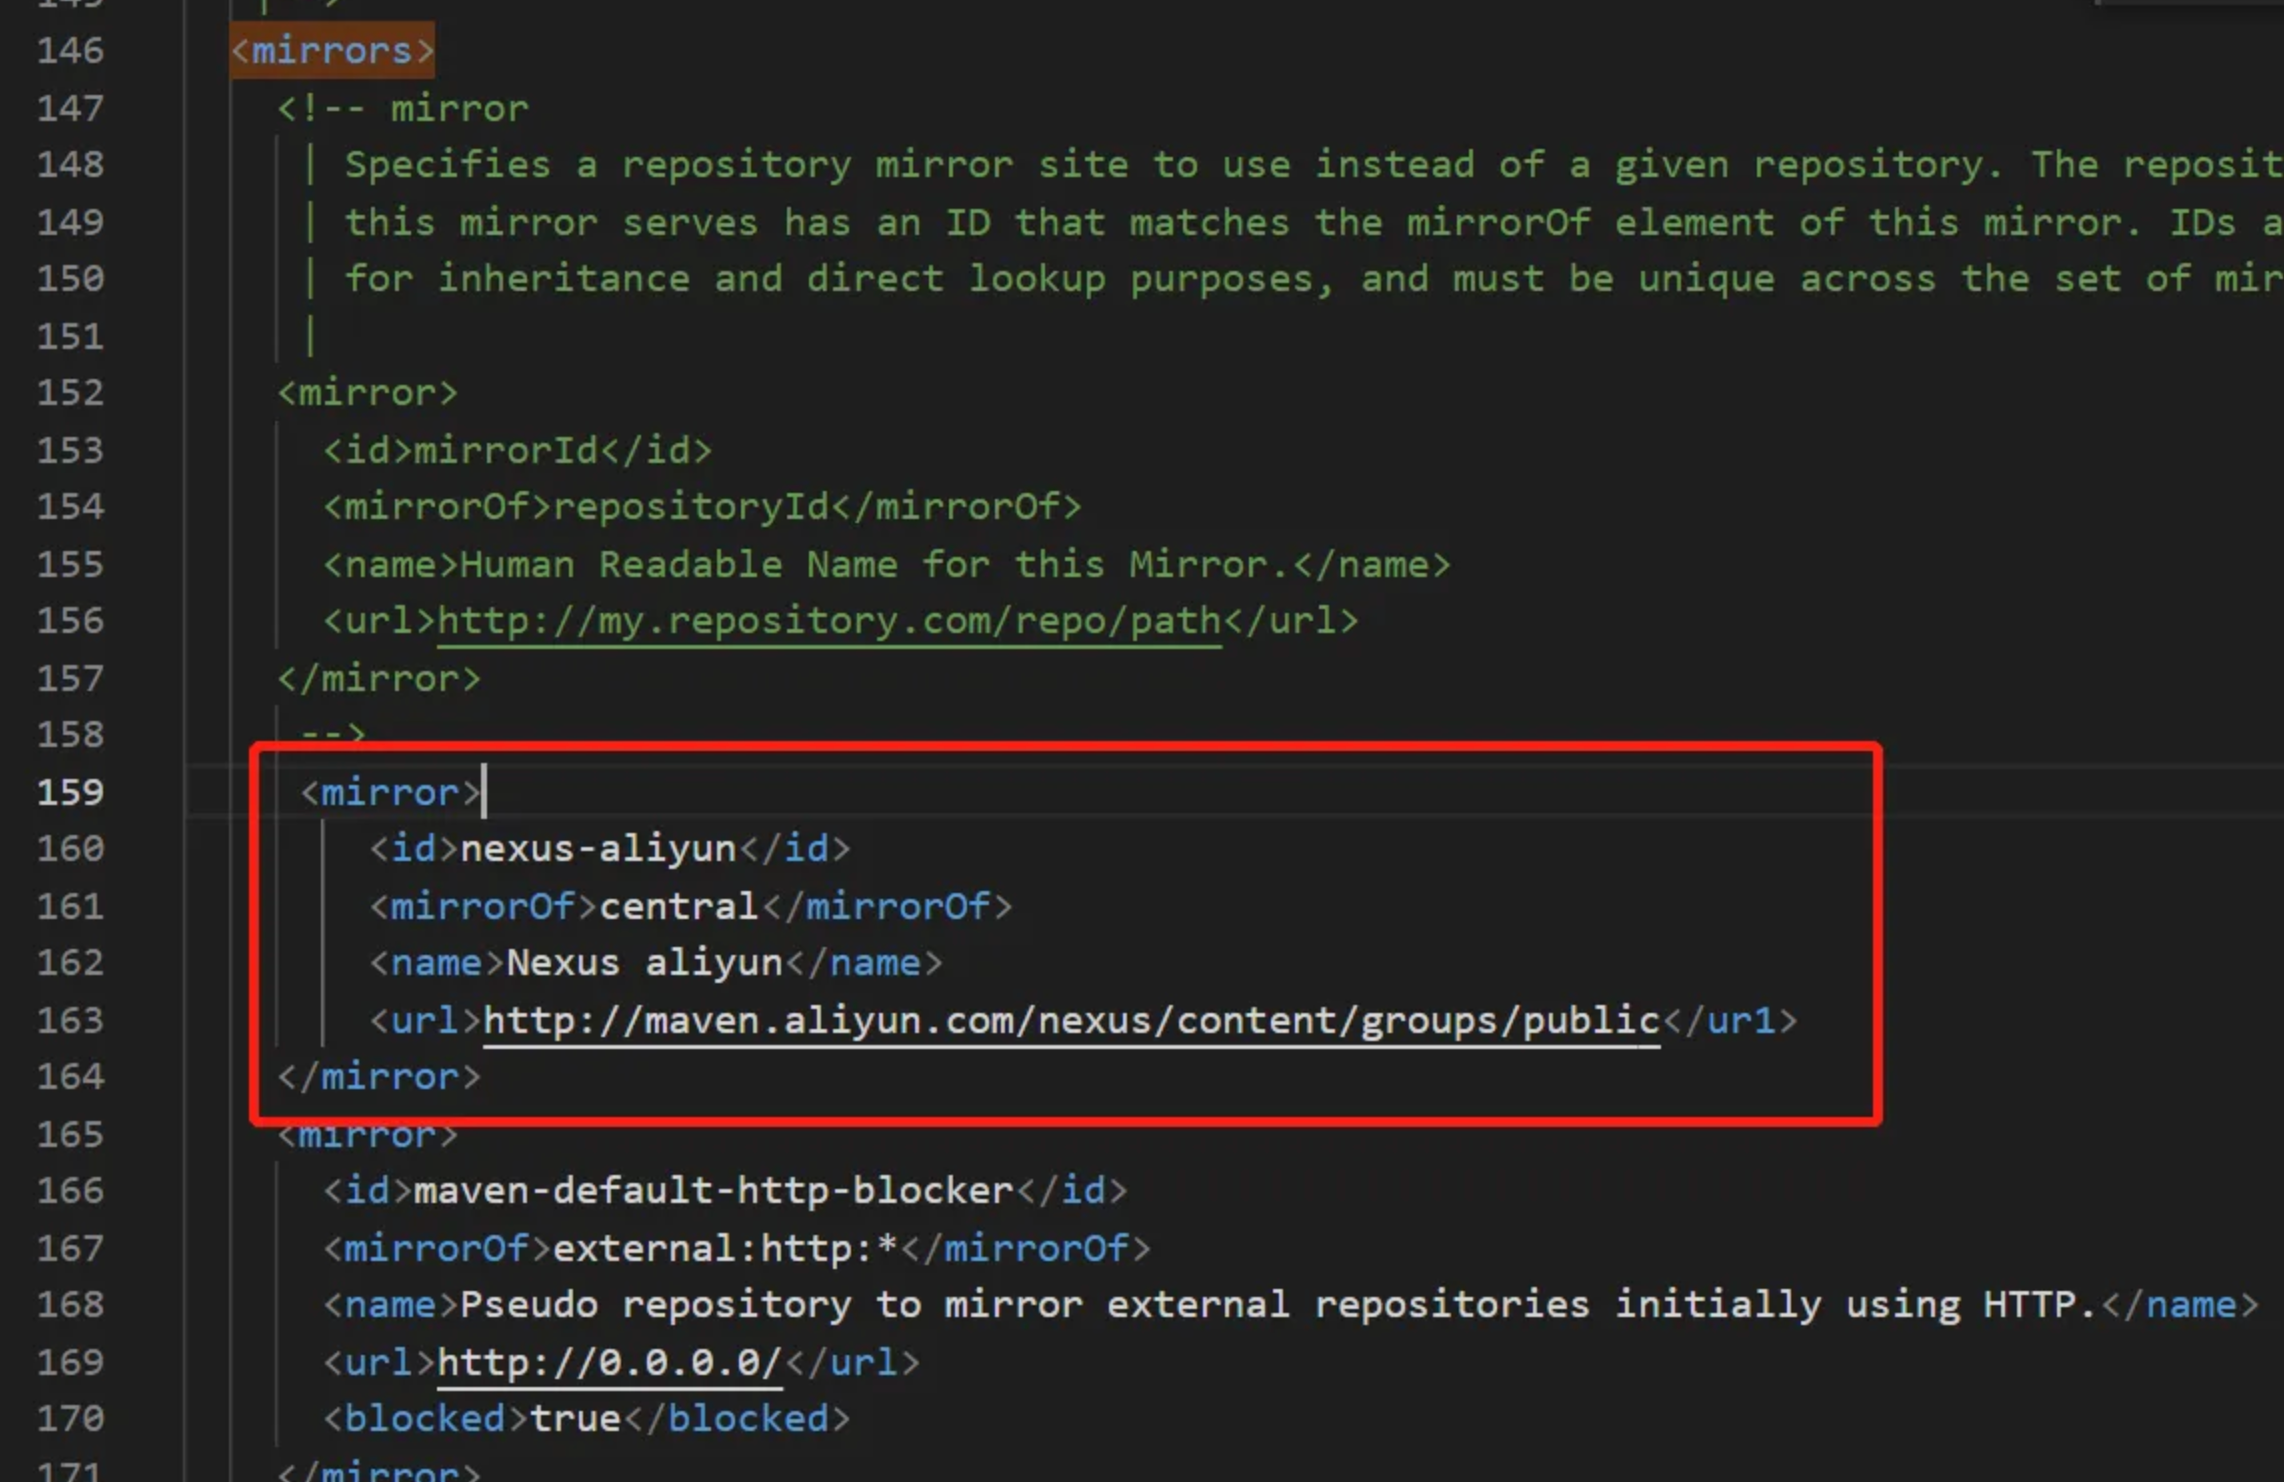
Task: Open the my.repository.com repo path link
Action: point(828,621)
